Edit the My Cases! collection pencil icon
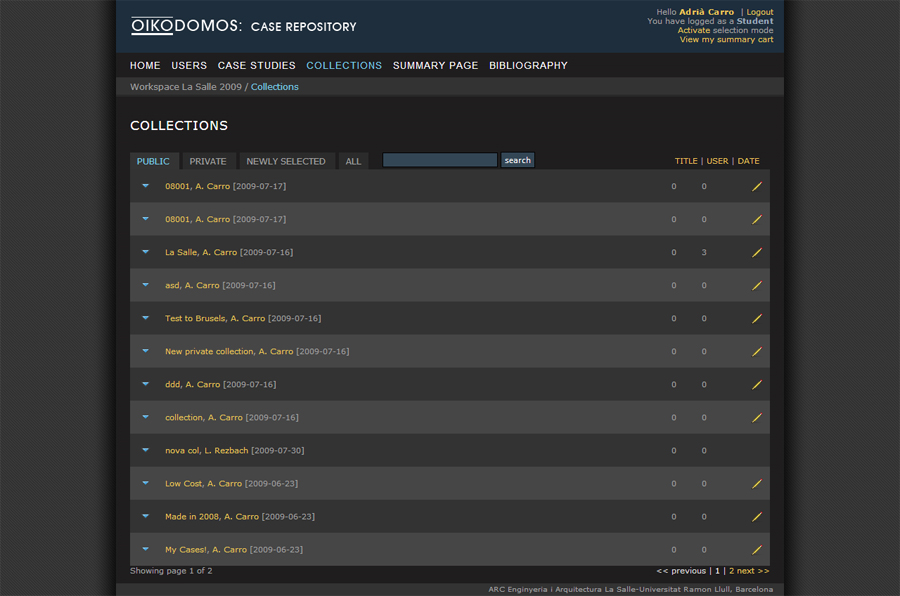The height and width of the screenshot is (596, 900). coord(757,549)
